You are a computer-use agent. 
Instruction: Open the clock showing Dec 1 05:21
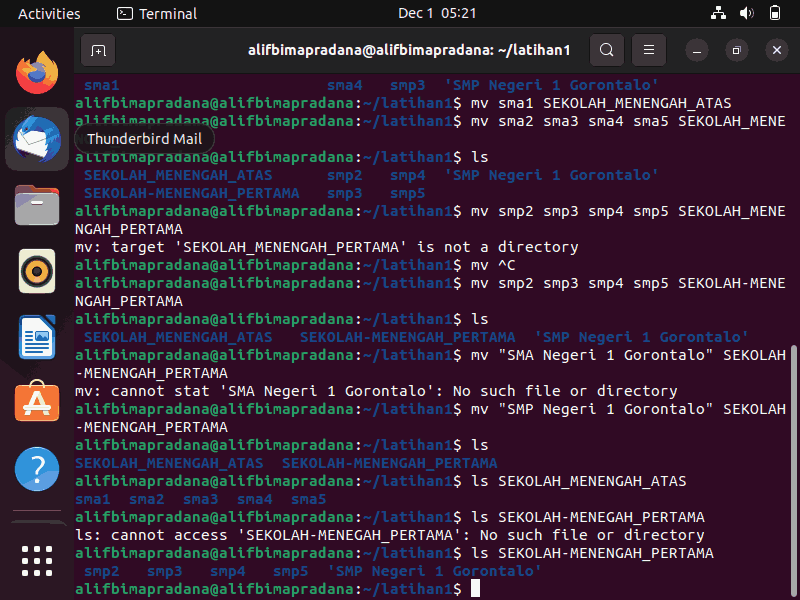(x=437, y=13)
